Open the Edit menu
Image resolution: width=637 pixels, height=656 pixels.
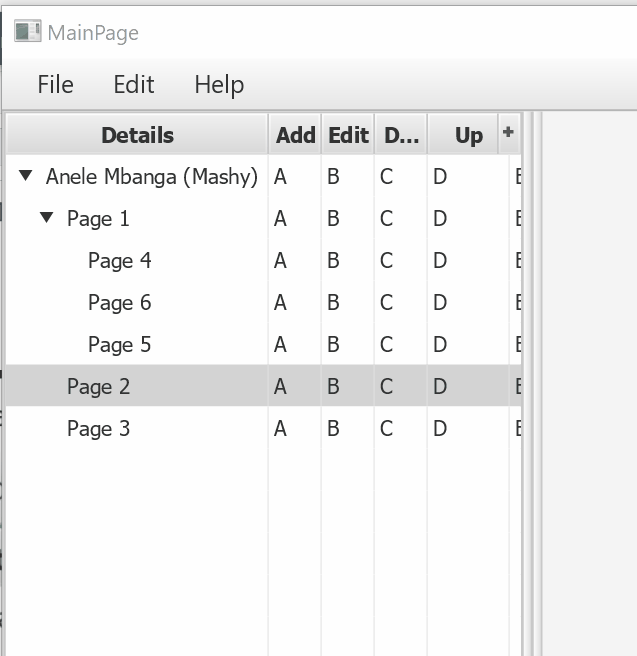coord(133,85)
